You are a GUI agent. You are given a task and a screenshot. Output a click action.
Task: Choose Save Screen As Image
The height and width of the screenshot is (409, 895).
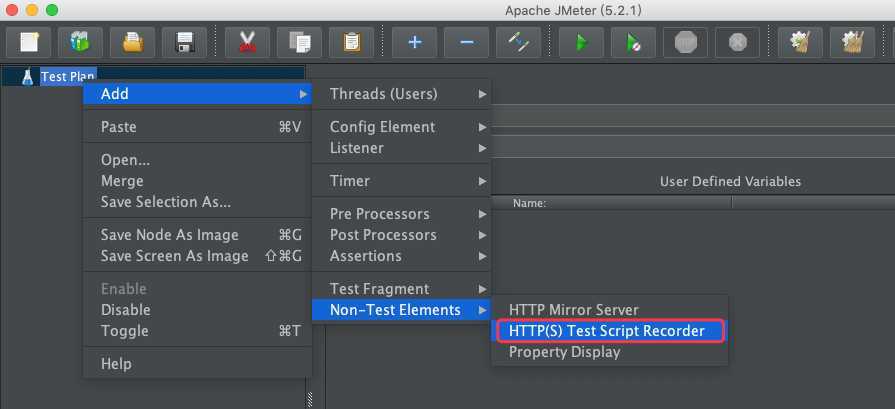pos(197,256)
